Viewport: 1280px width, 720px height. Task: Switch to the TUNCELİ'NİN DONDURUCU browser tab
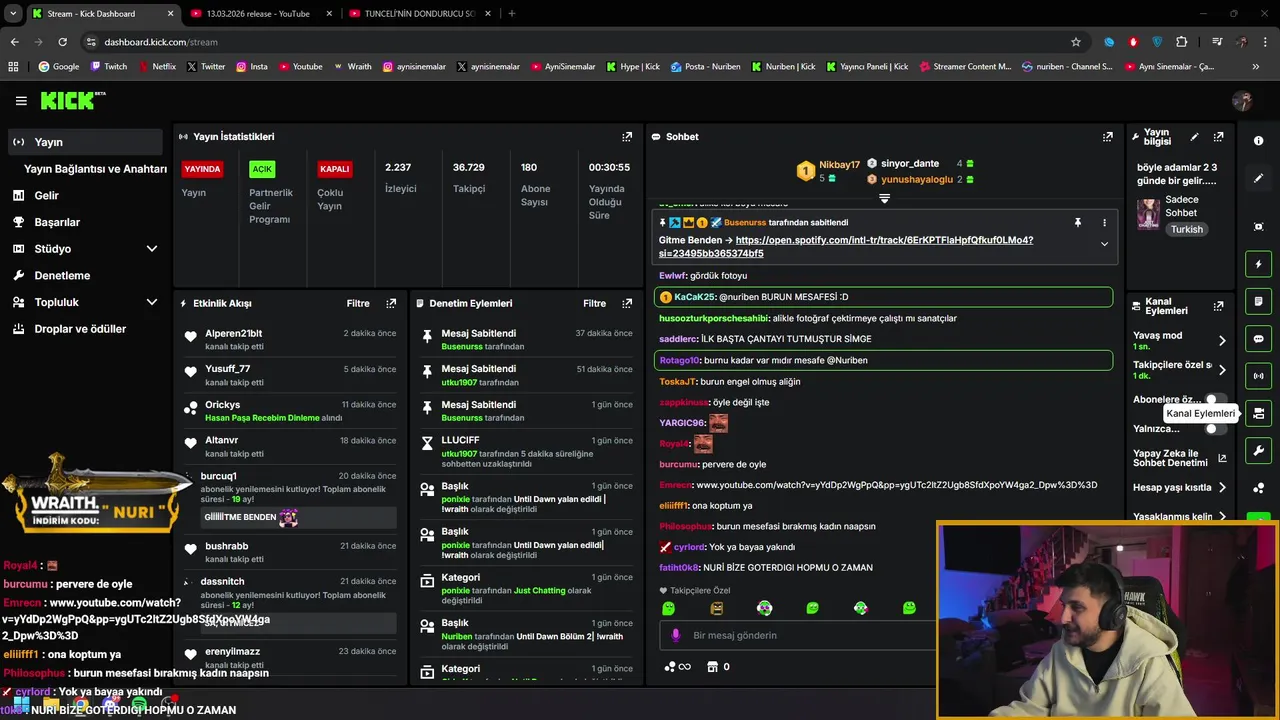click(418, 13)
